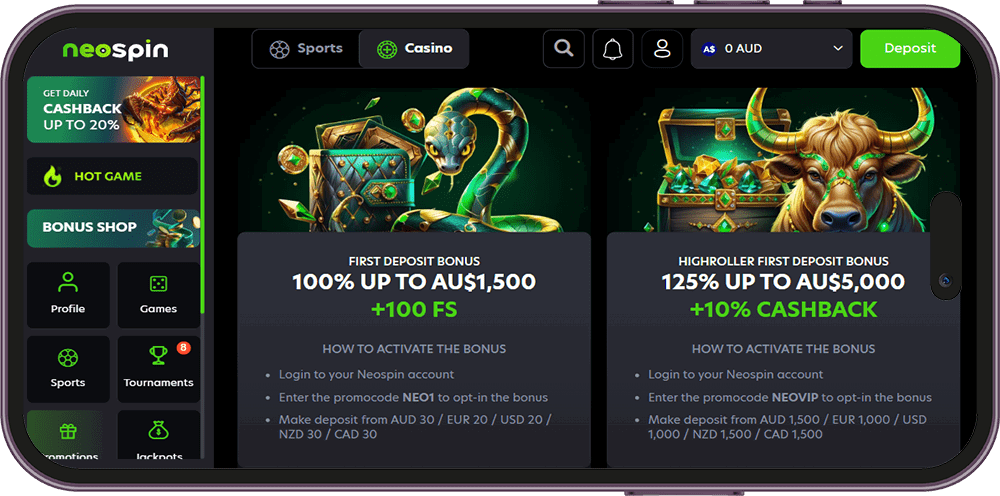Screen dimensions: 1000x496
Task: Open notifications bell icon
Action: tap(613, 48)
